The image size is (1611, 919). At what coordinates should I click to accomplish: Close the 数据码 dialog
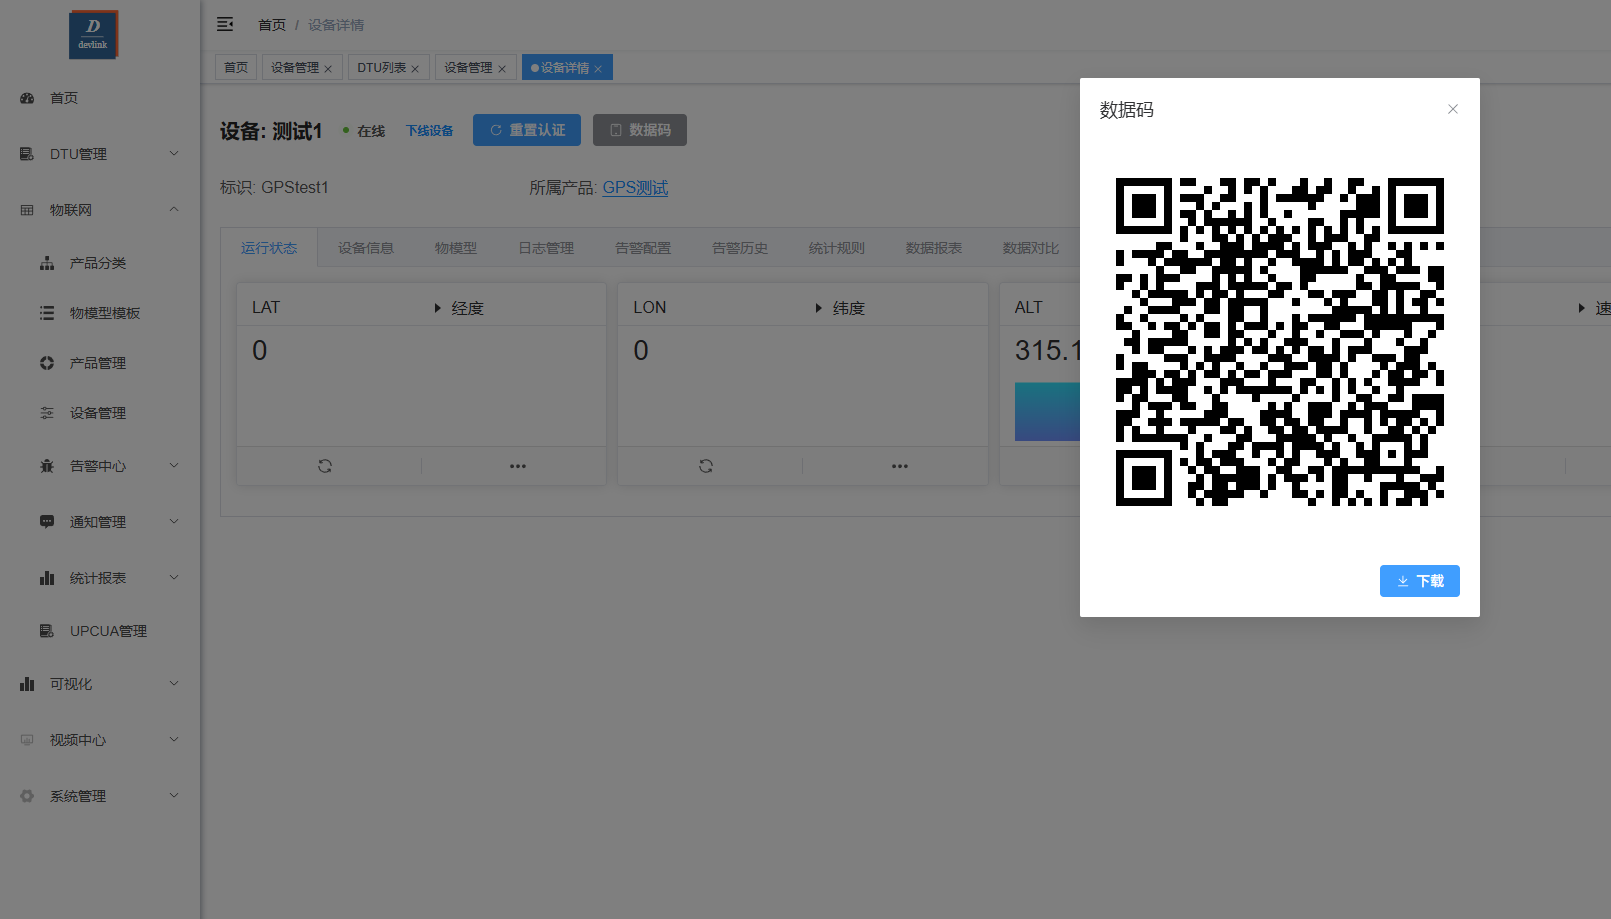tap(1453, 109)
